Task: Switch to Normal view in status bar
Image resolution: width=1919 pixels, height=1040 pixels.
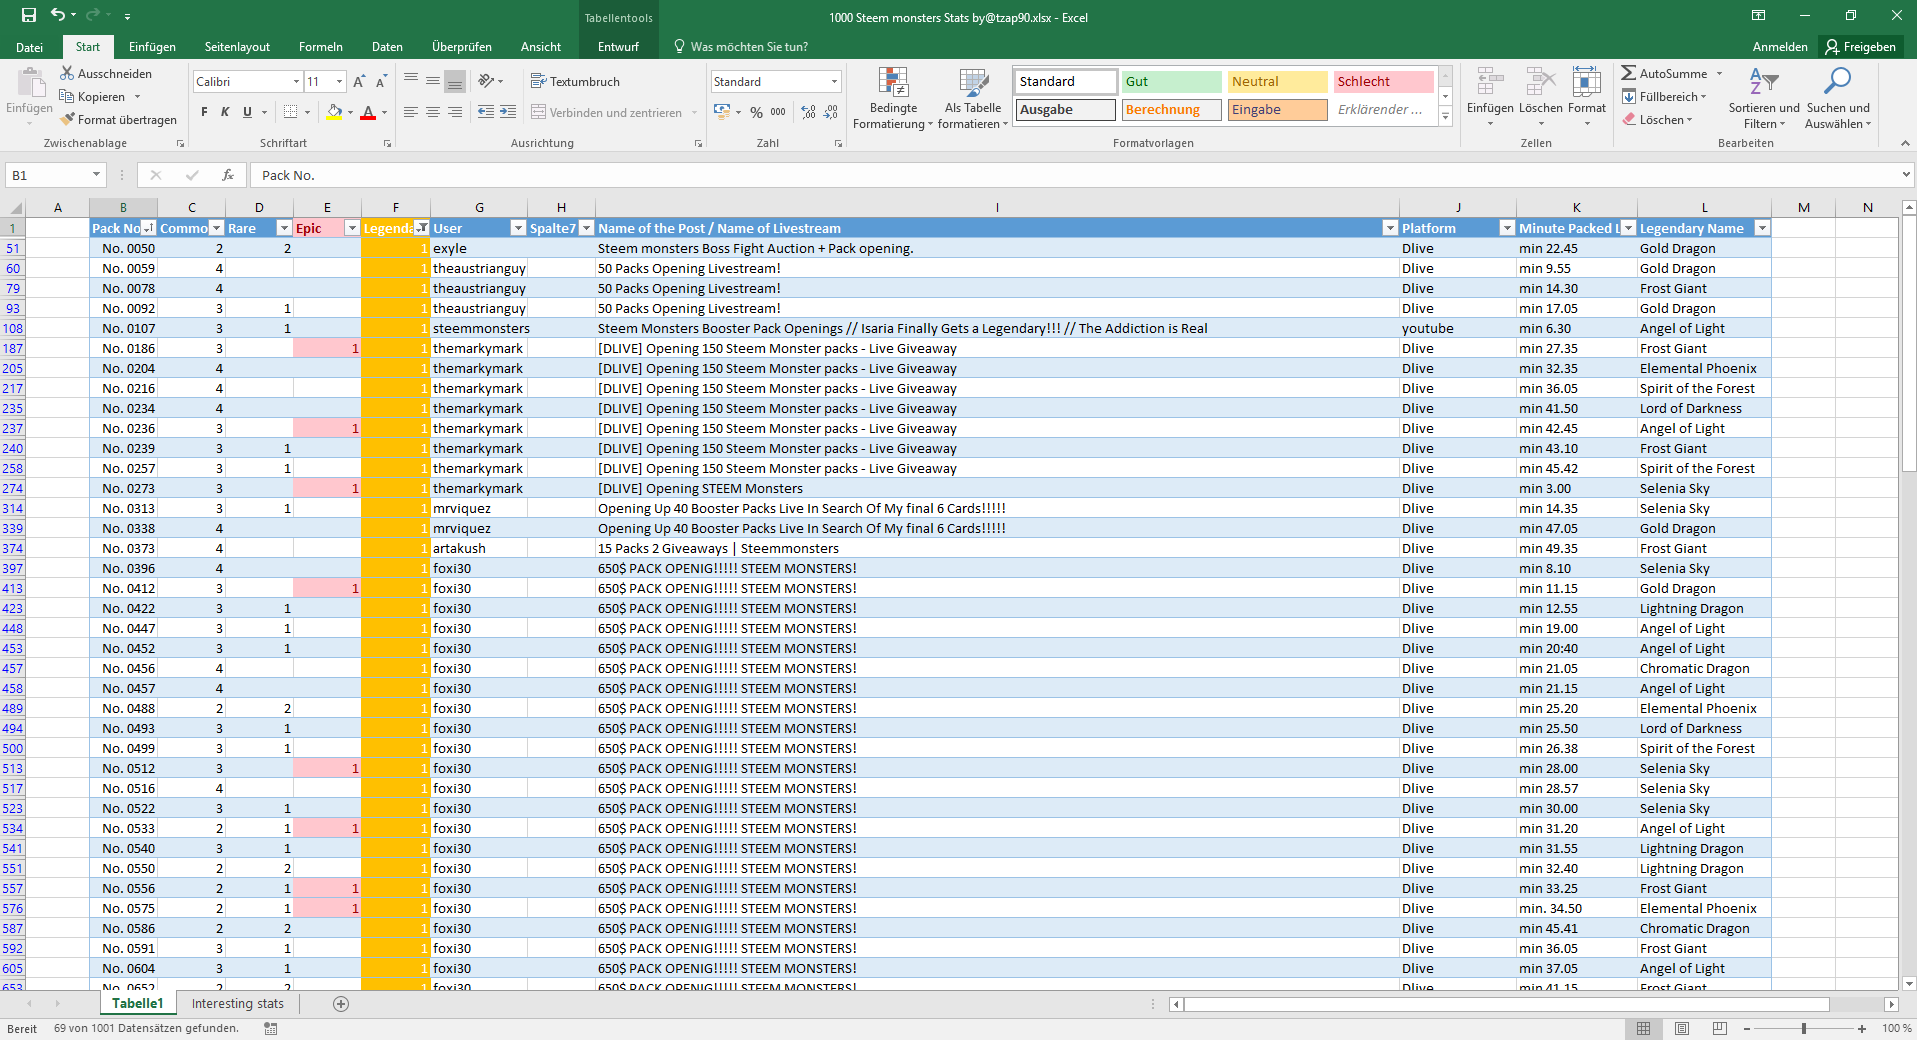Action: coord(1644,1028)
